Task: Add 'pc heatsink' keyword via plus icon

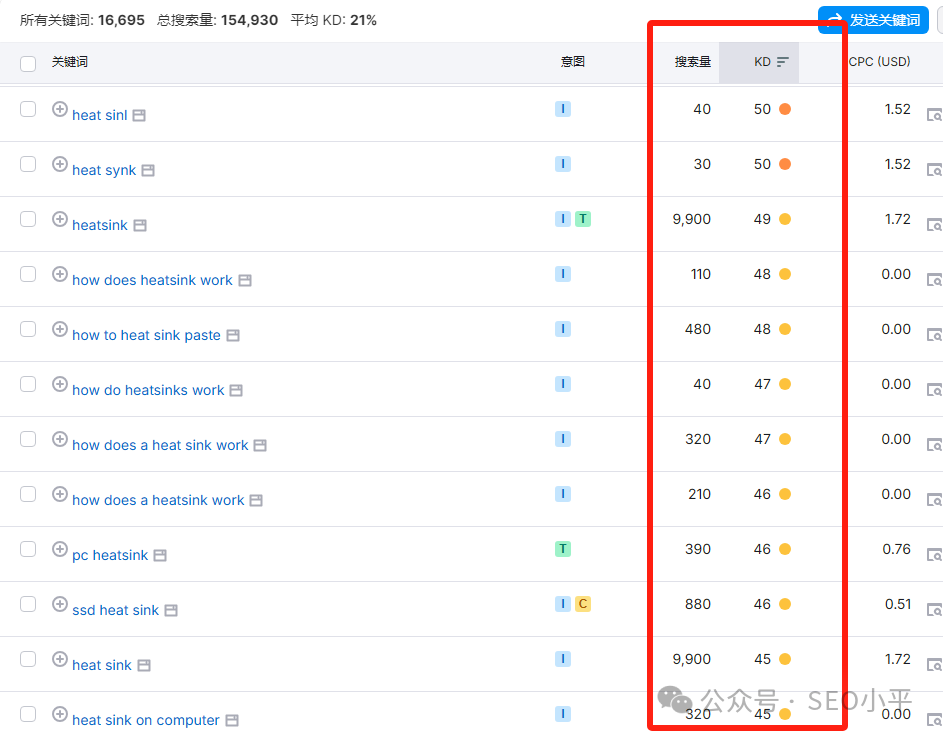Action: coord(60,549)
